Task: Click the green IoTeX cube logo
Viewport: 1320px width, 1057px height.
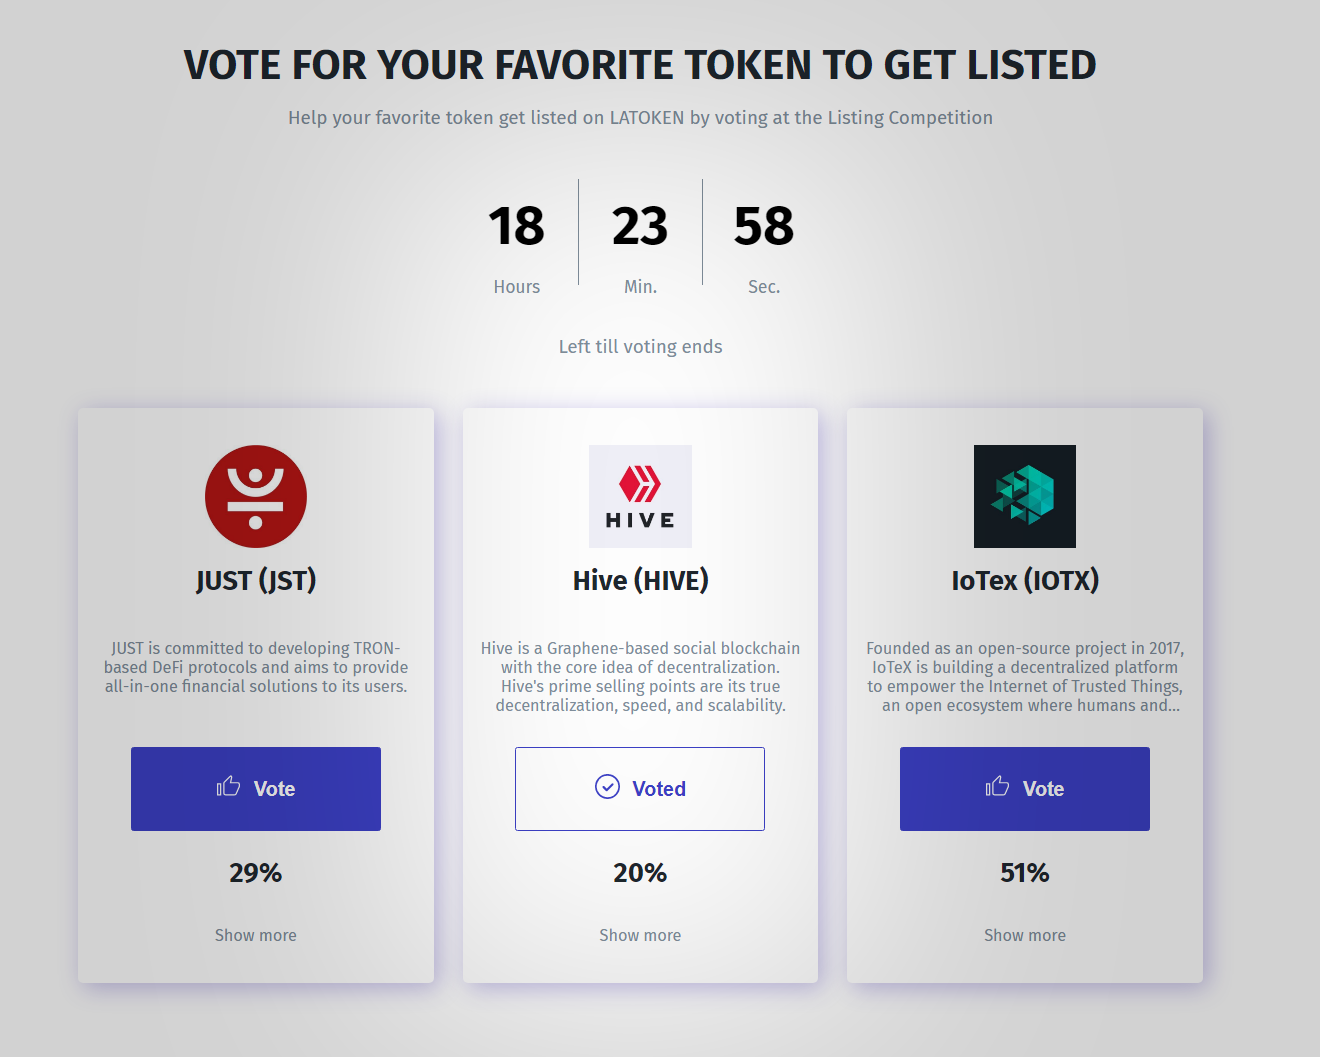Action: [1025, 496]
